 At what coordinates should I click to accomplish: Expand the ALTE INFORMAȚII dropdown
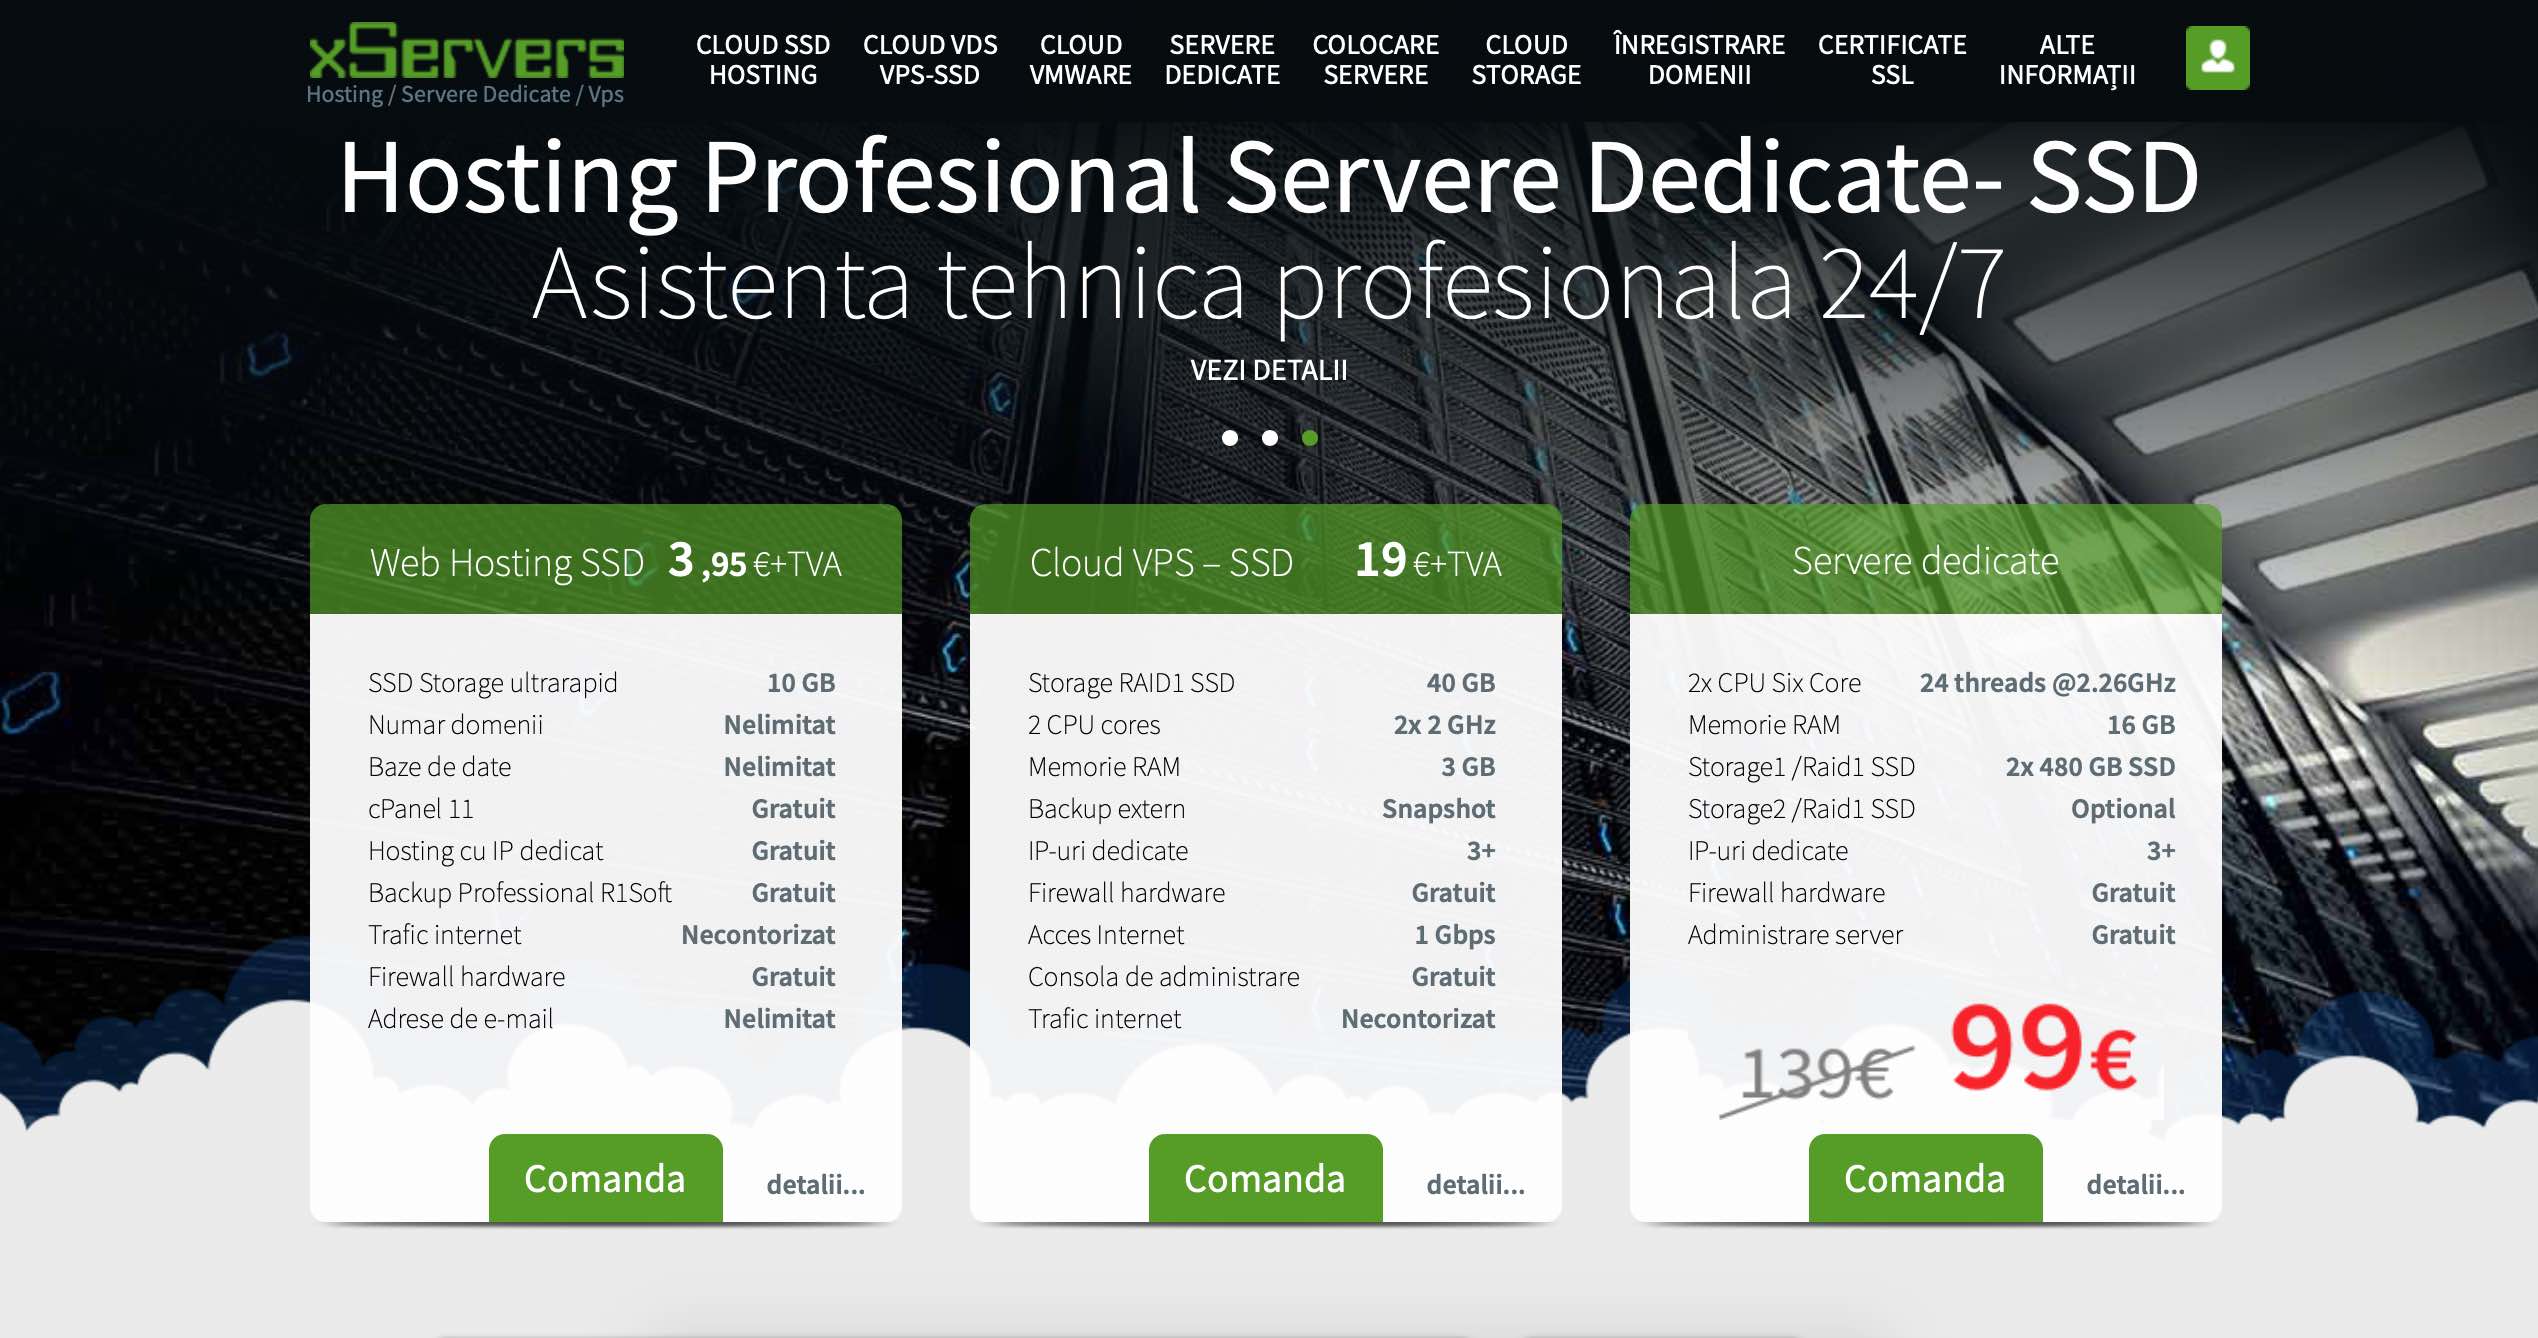coord(2067,60)
